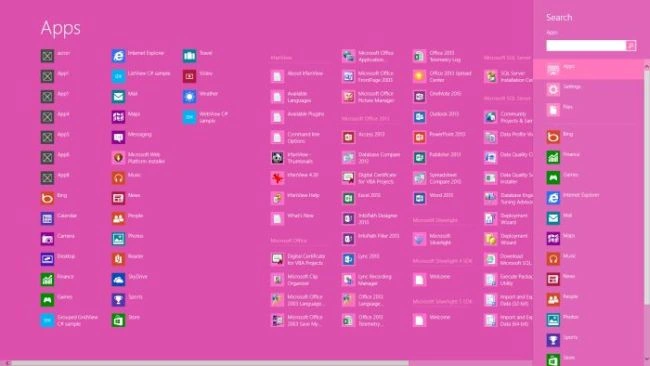Open the Video app
The width and height of the screenshot is (650, 366).
(x=198, y=76)
